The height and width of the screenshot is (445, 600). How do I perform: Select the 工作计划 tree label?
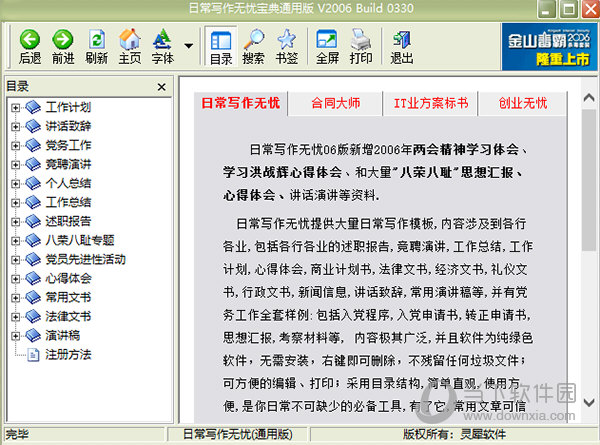[x=68, y=107]
